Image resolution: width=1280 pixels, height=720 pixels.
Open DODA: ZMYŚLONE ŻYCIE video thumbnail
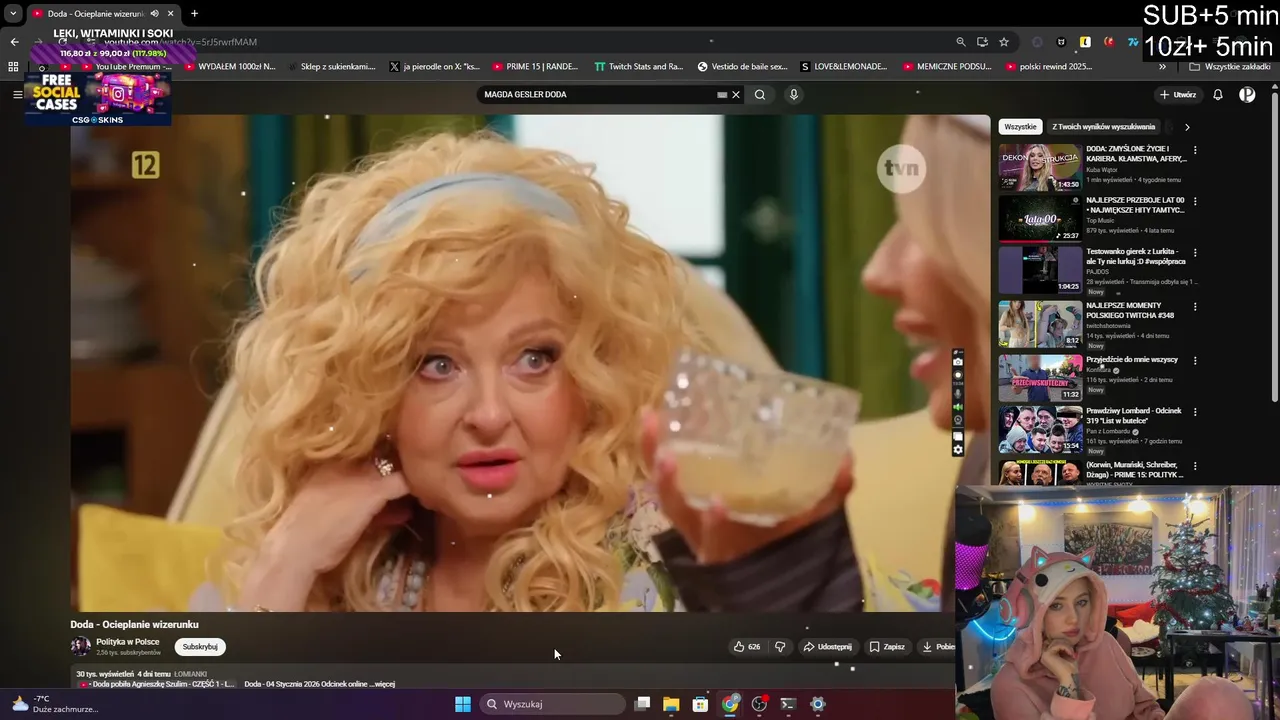tap(1040, 167)
